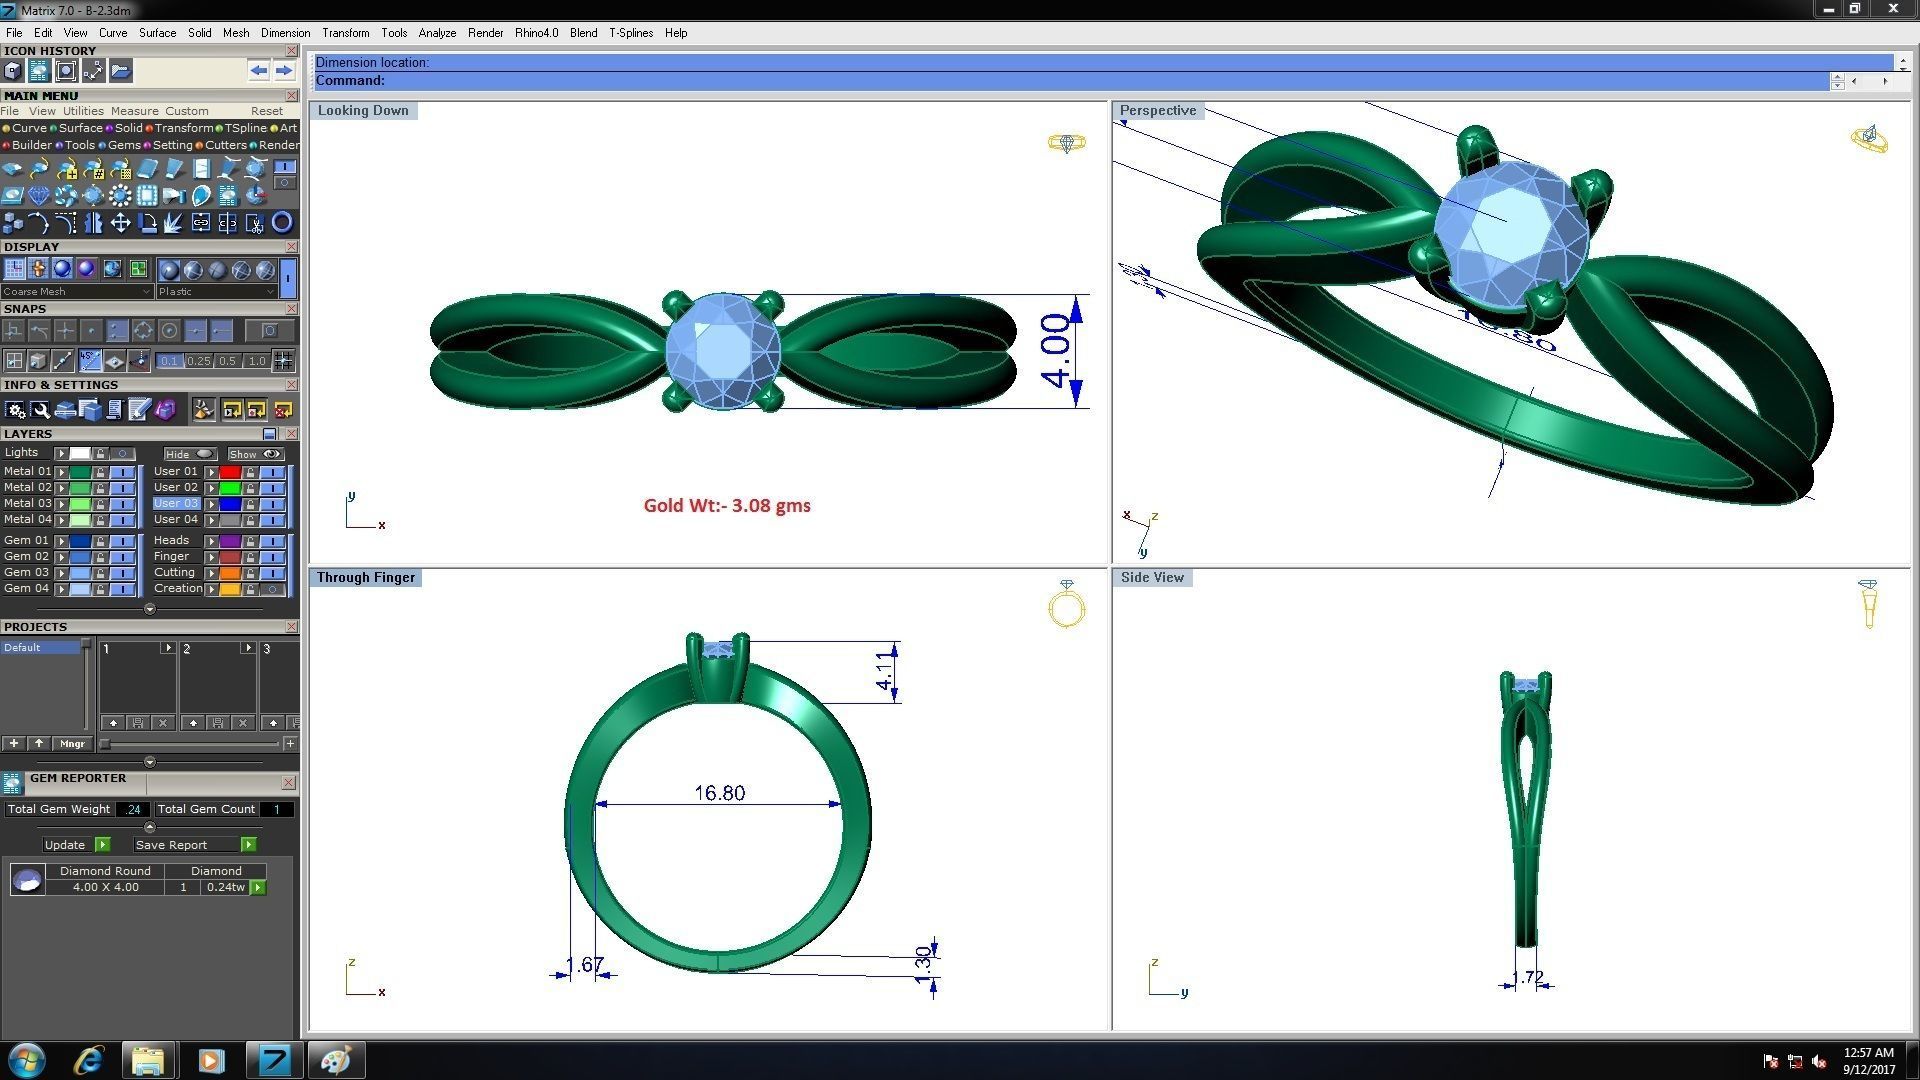Go back with Icon History left arrow

point(259,70)
